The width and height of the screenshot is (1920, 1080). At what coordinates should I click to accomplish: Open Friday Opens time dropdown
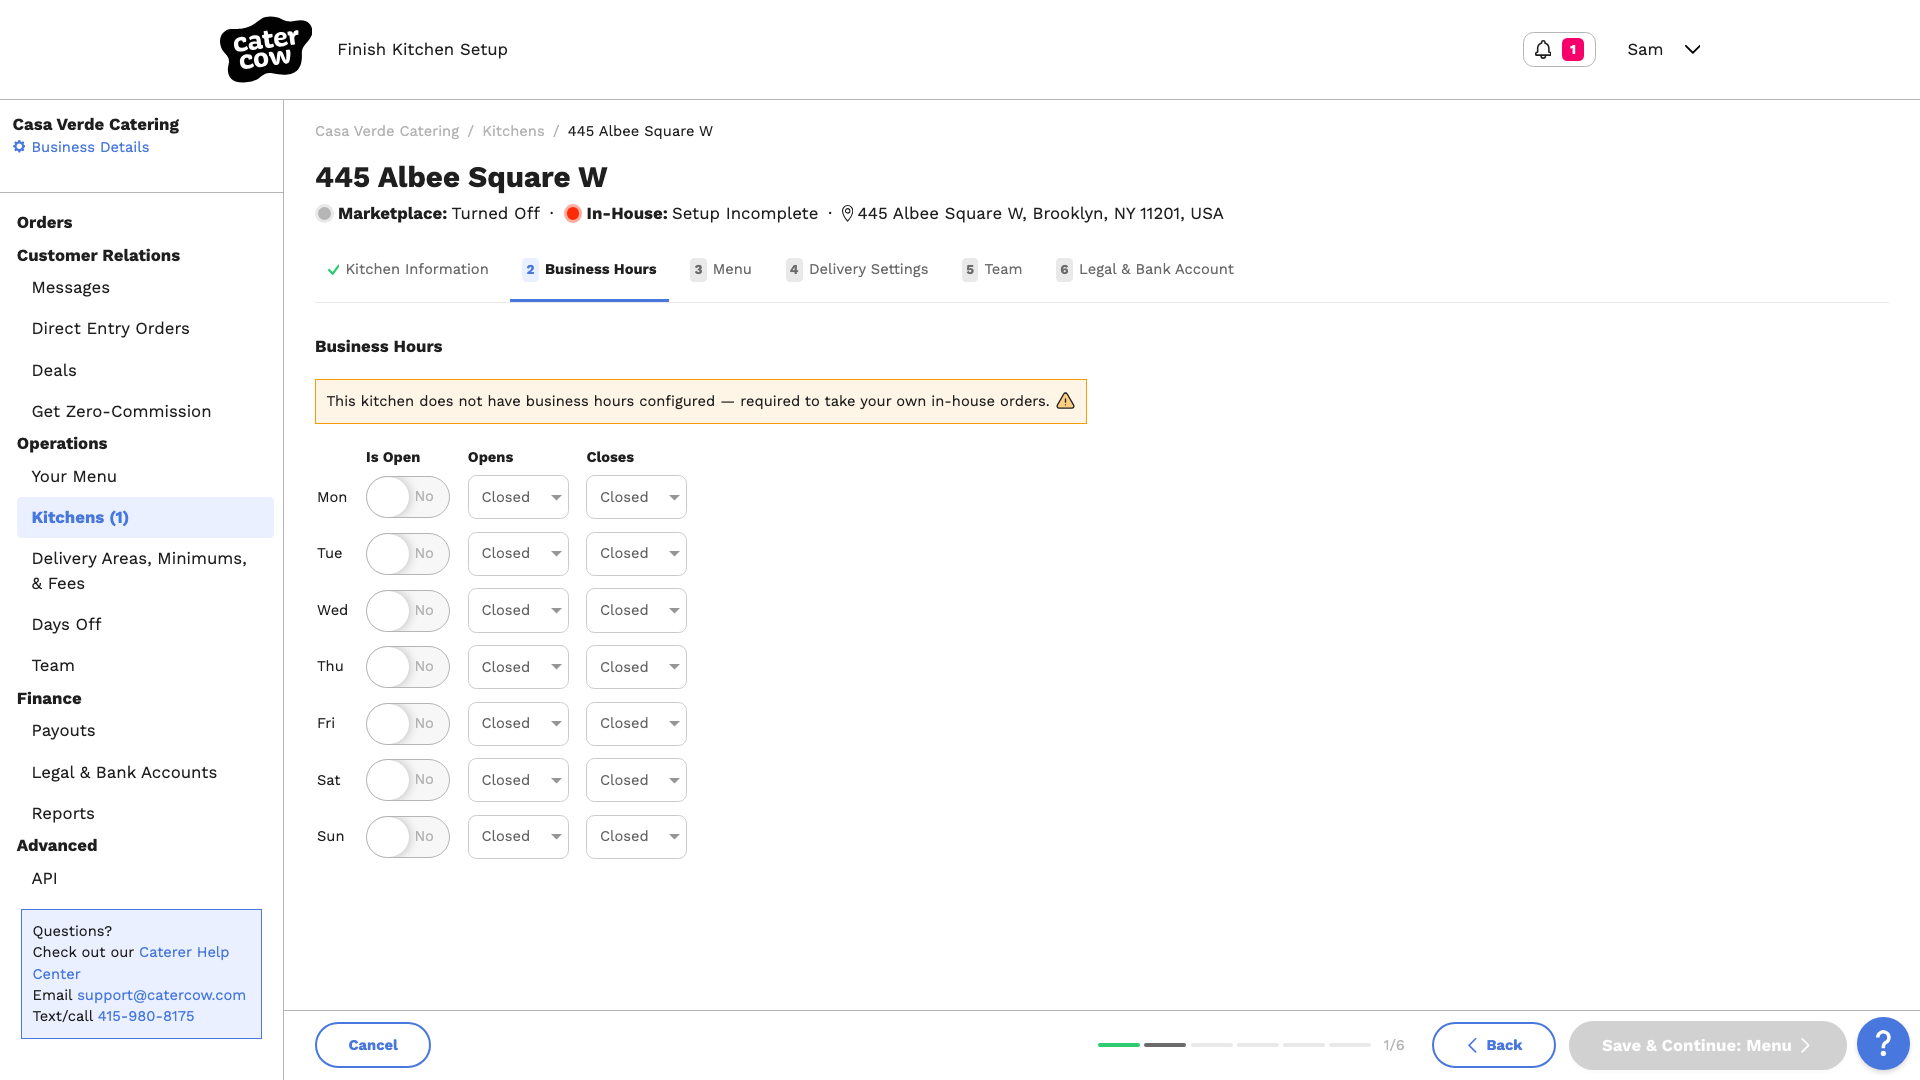tap(518, 724)
